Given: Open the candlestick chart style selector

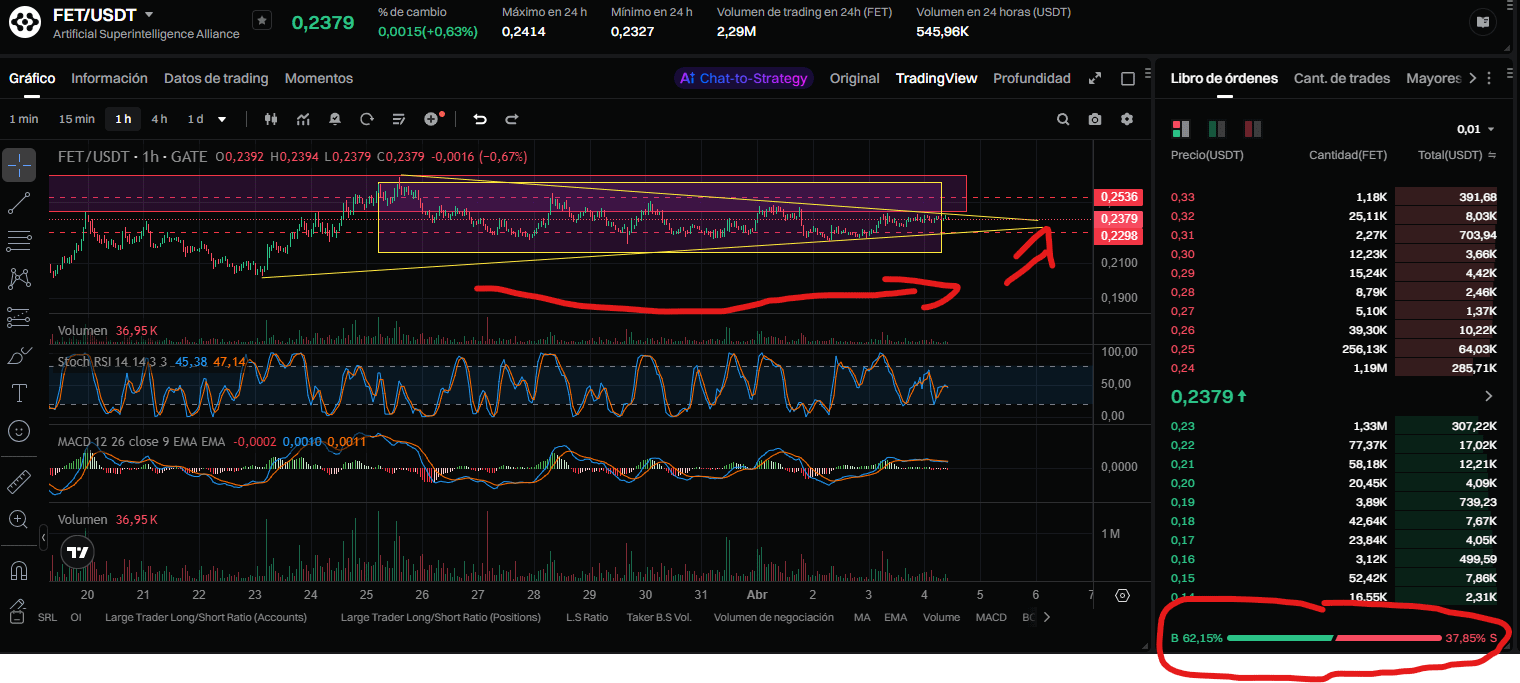Looking at the screenshot, I should tap(270, 119).
